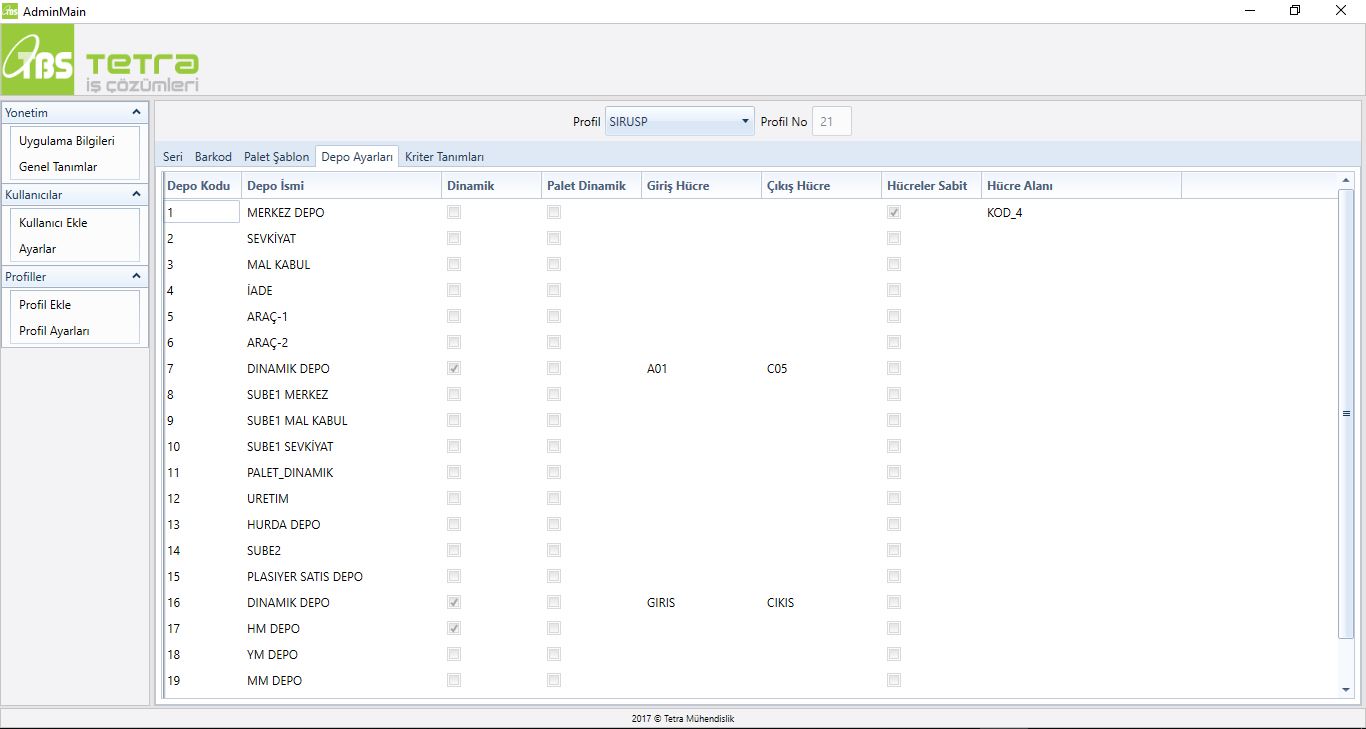This screenshot has height=729, width=1366.
Task: Click the table scrollbar down arrow
Action: tap(1345, 689)
